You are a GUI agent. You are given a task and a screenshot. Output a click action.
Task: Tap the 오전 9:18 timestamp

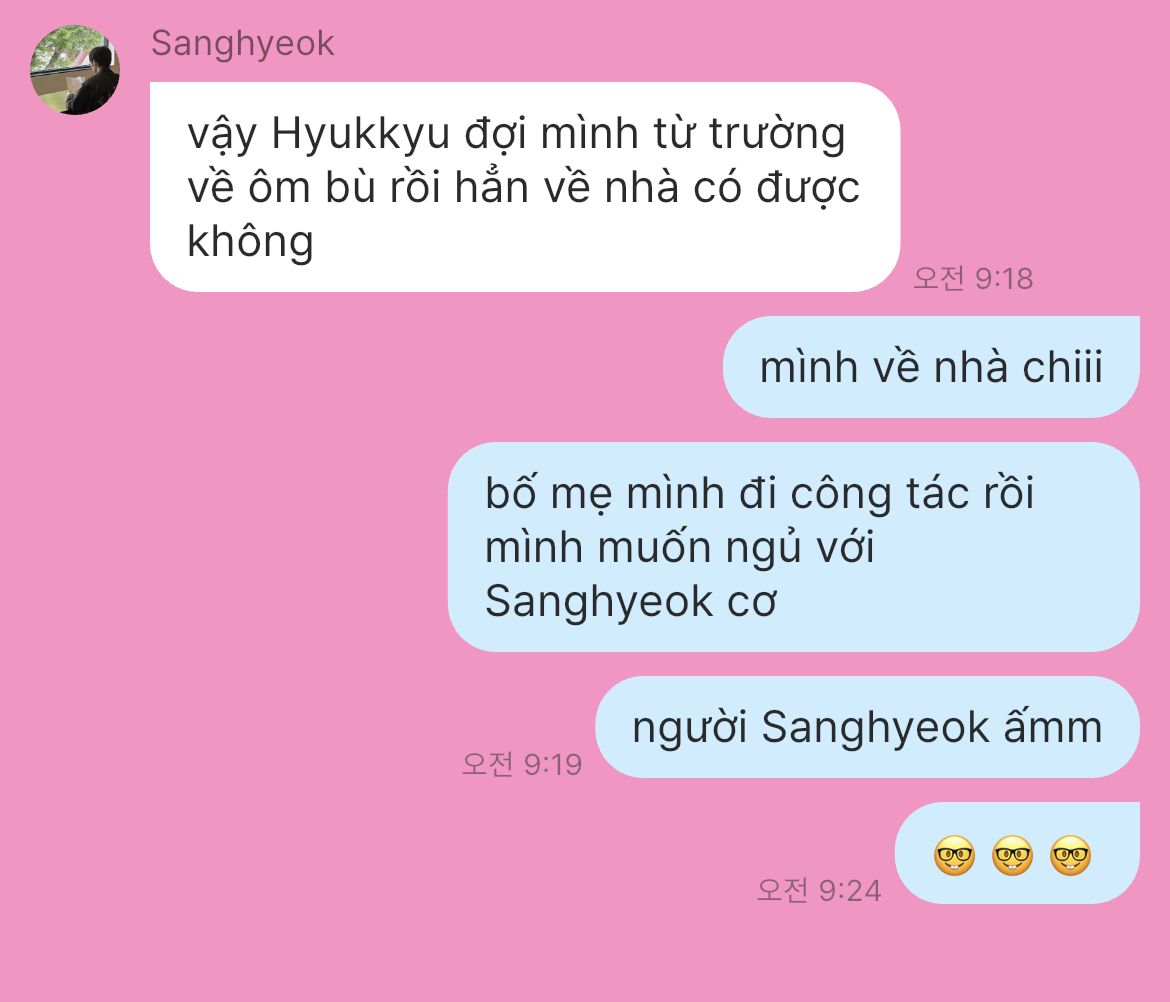click(x=973, y=278)
